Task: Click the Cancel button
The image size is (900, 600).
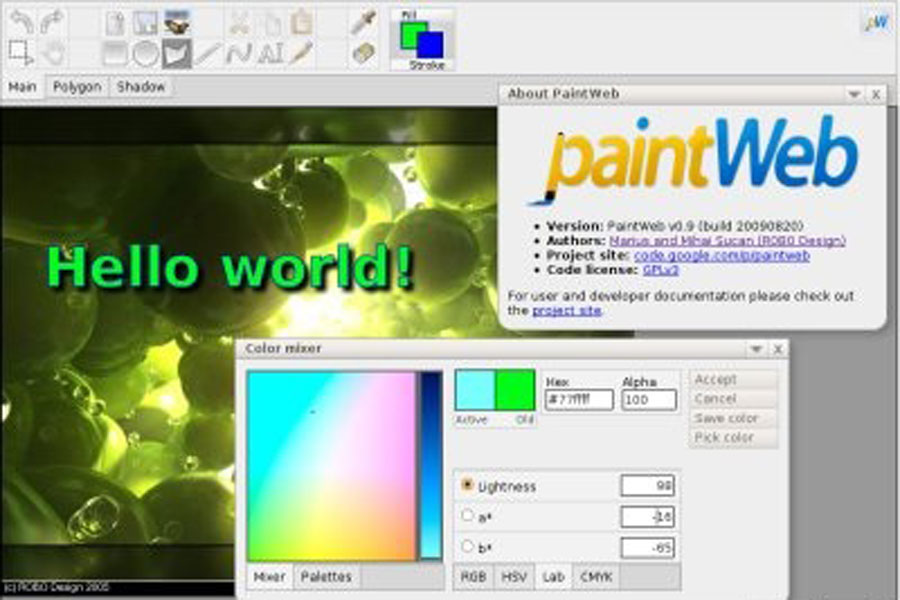Action: 734,399
